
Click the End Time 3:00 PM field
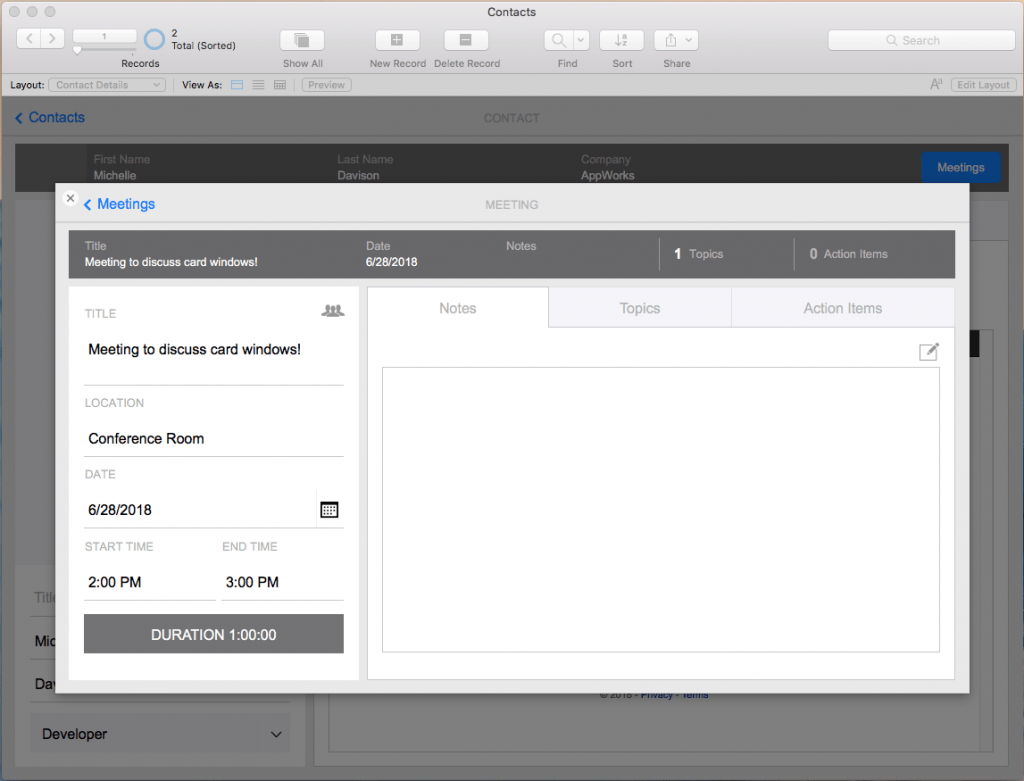click(282, 582)
